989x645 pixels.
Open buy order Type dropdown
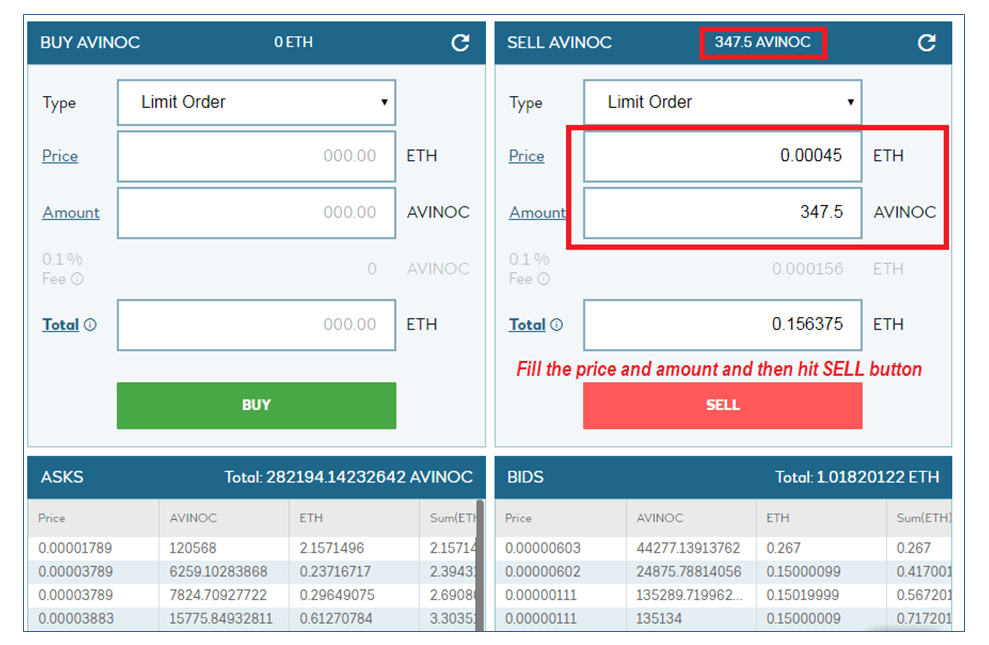(257, 102)
